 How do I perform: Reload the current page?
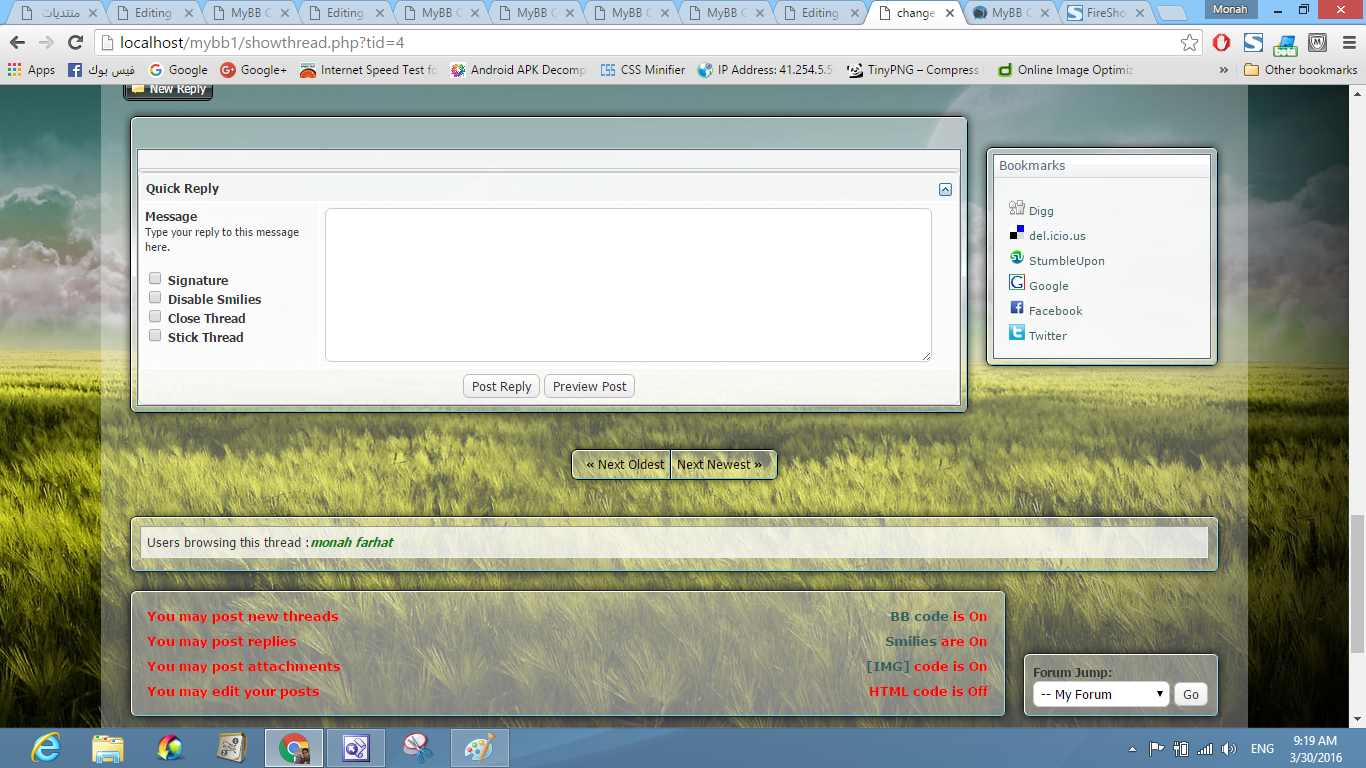coord(75,43)
